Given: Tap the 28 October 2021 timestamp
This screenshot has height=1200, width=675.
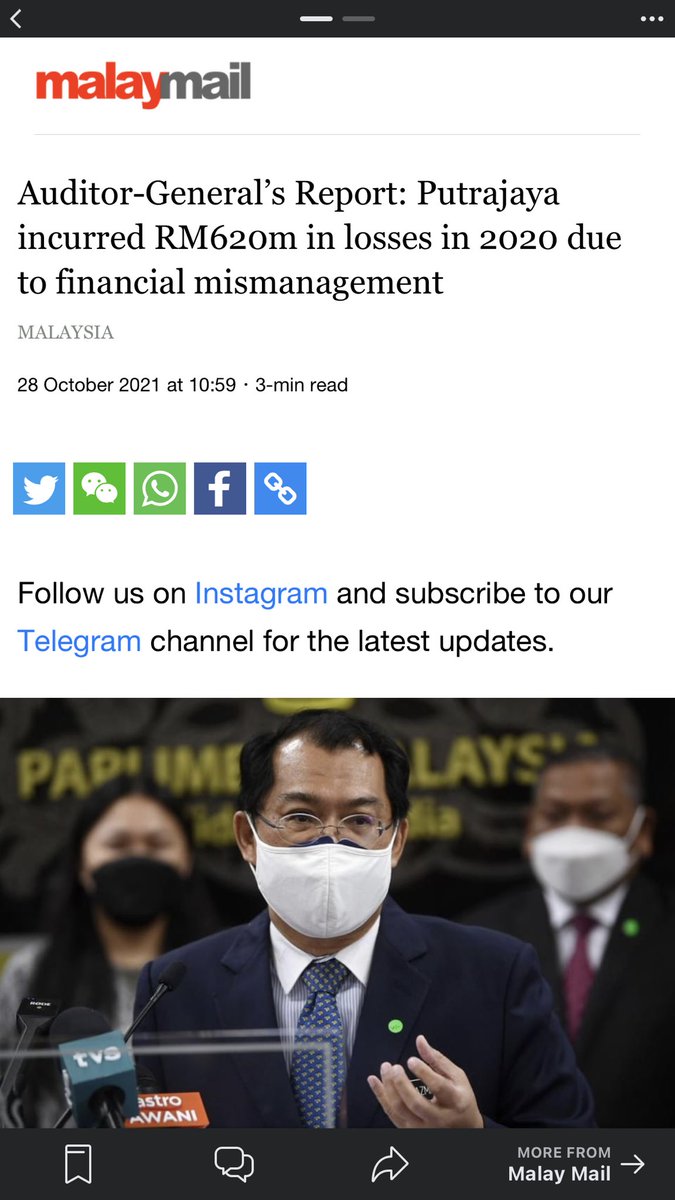Looking at the screenshot, I should (x=126, y=385).
